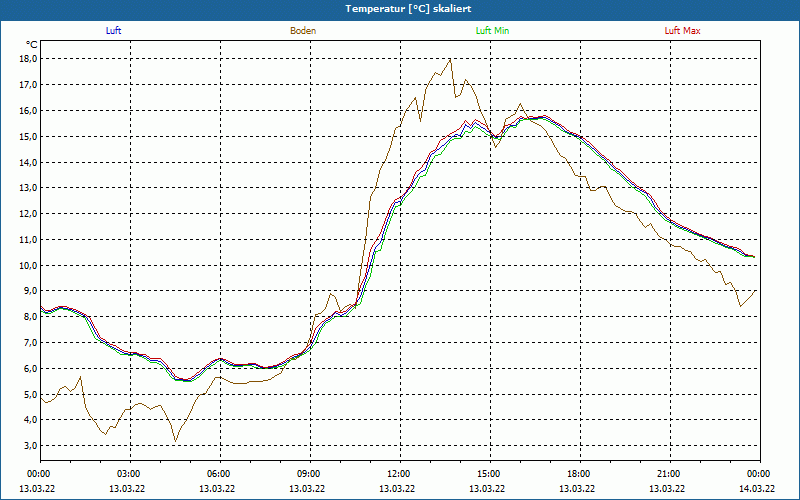Click the 11,0 y-axis value
The width and height of the screenshot is (800, 500).
coord(29,239)
